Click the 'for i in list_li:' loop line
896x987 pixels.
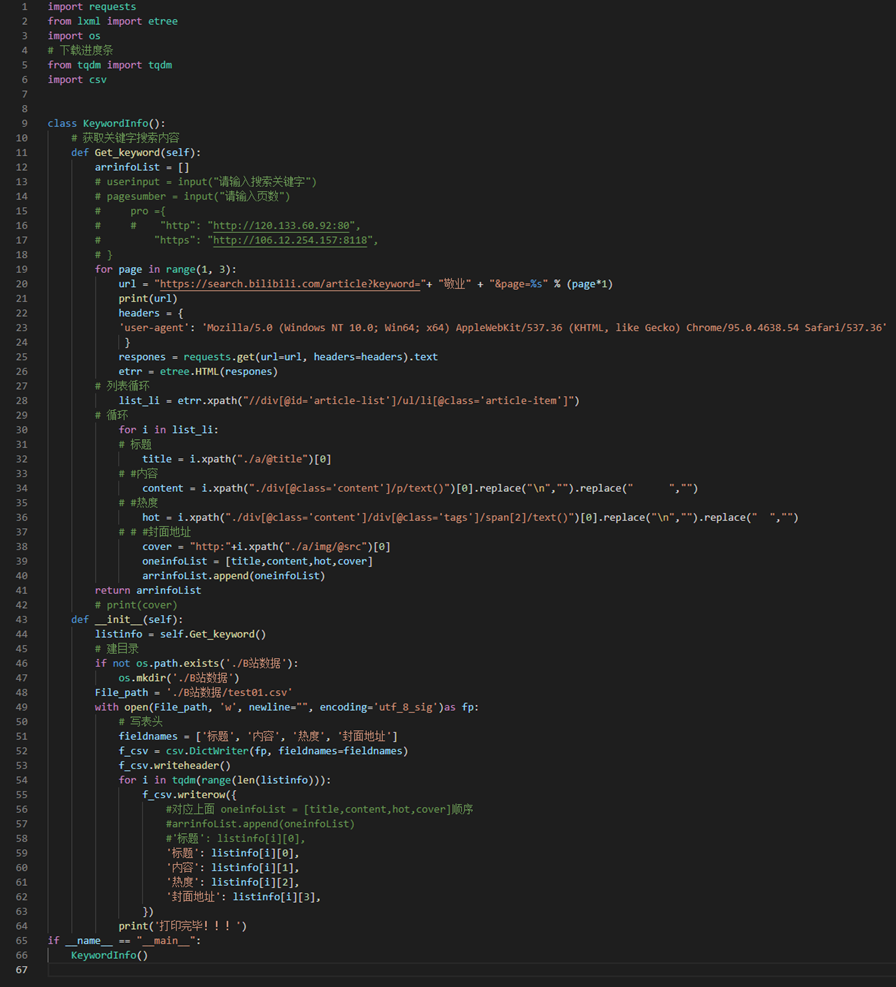point(169,429)
